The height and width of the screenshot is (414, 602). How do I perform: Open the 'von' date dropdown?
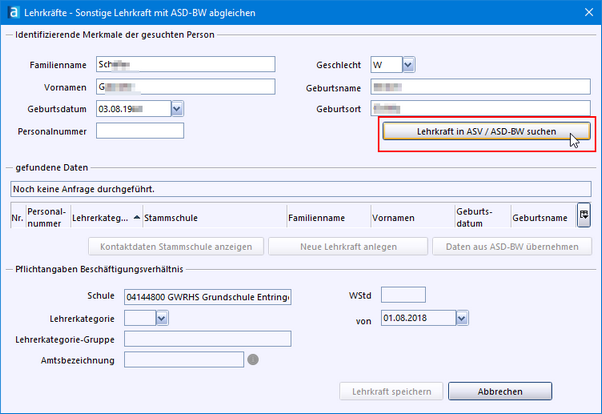[461, 318]
